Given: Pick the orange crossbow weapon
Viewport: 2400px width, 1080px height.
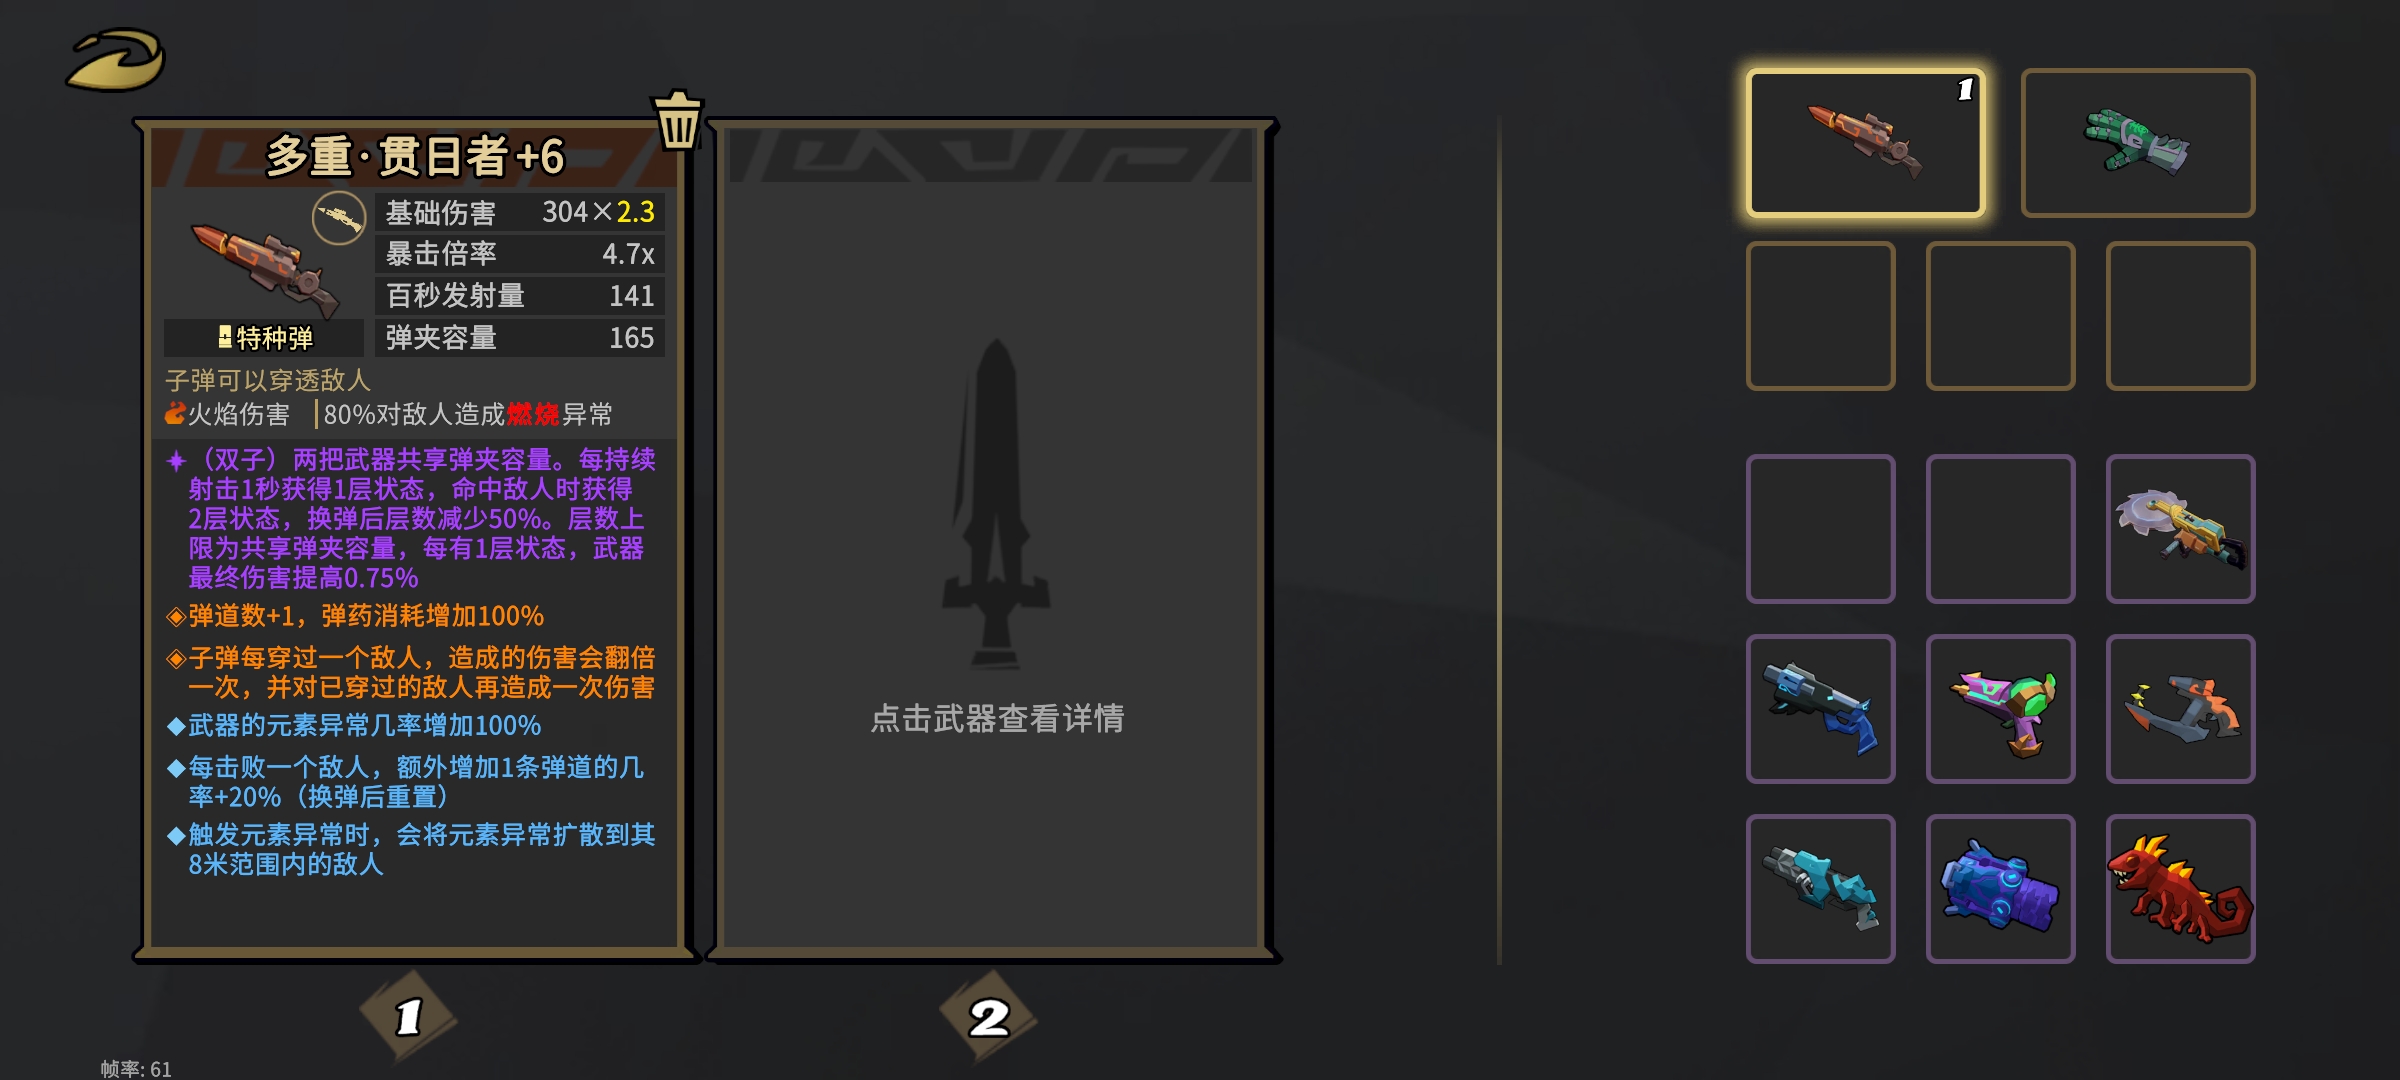Looking at the screenshot, I should tap(2180, 708).
